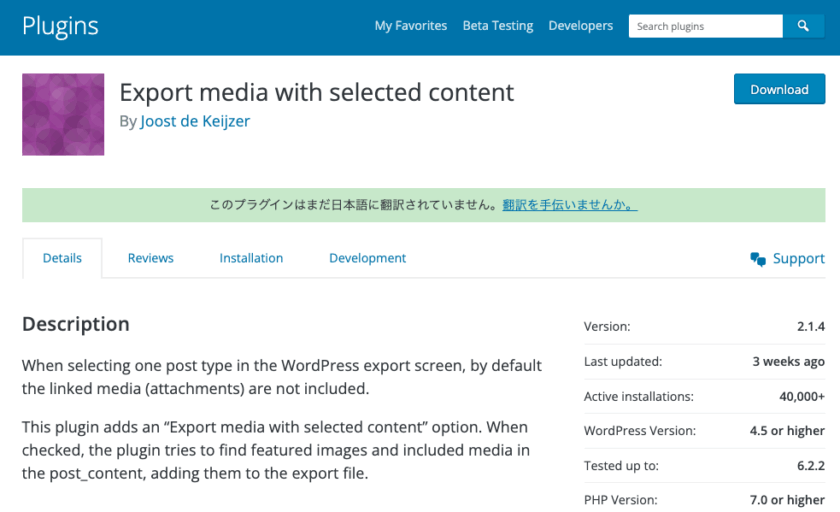The height and width of the screenshot is (512, 840).
Task: Click the 'Tested up to:' label
Action: tap(621, 466)
